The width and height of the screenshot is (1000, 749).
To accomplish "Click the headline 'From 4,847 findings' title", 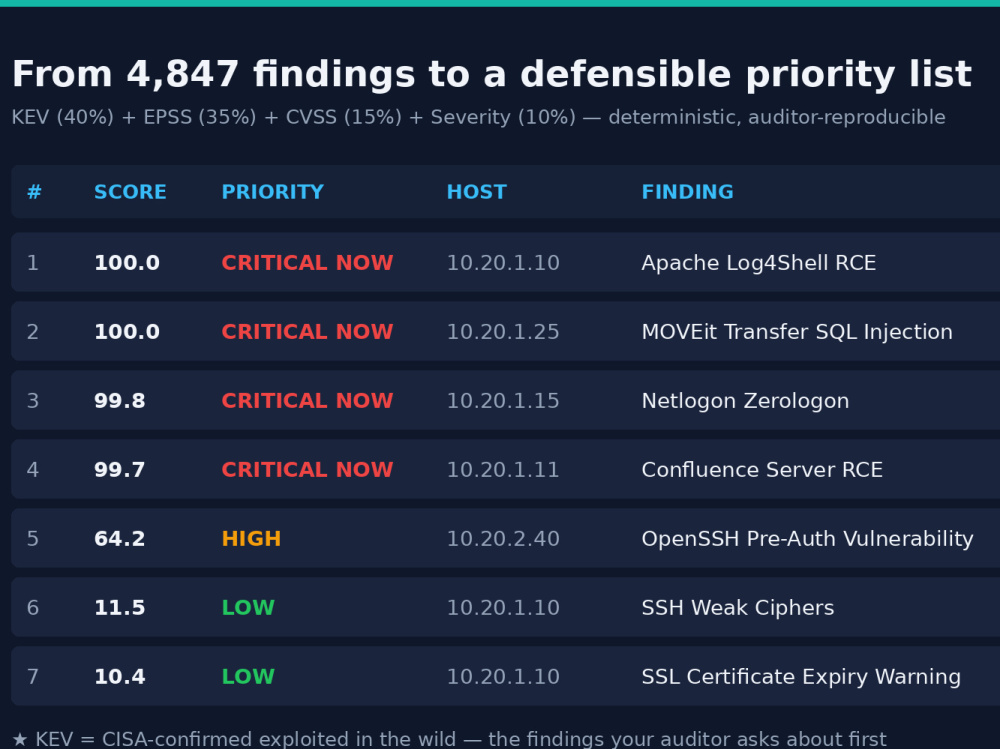I will click(492, 75).
